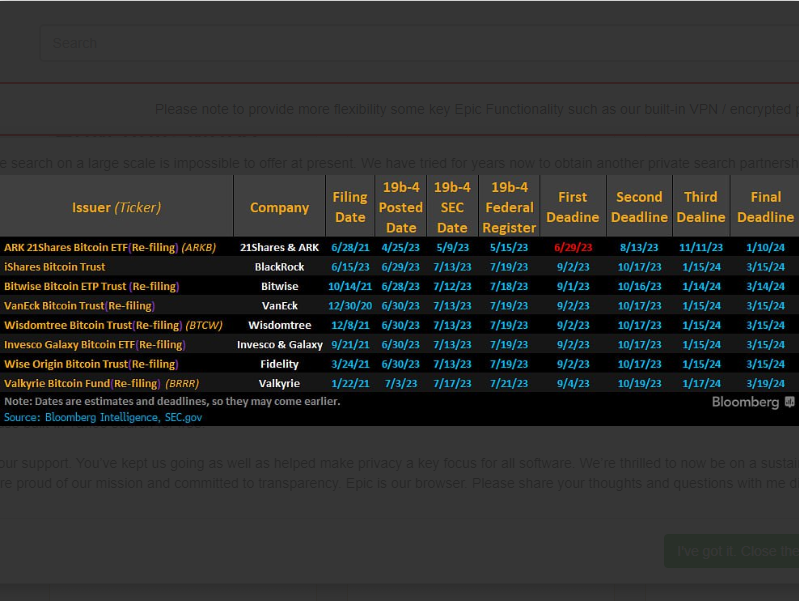Viewport: 799px width, 601px height.
Task: Click the 11/11/23 third deadline cell
Action: (x=701, y=247)
